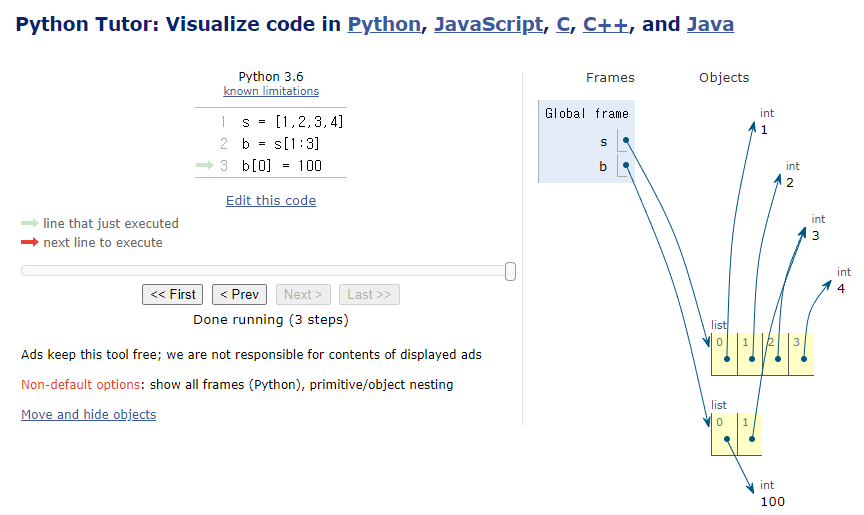Image resolution: width=864 pixels, height=515 pixels.
Task: Click variable s in Global frame
Action: click(x=603, y=142)
